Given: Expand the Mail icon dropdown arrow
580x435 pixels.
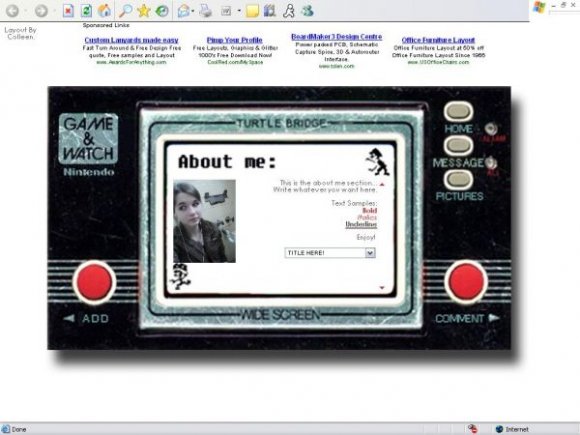Looking at the screenshot, I should point(193,11).
